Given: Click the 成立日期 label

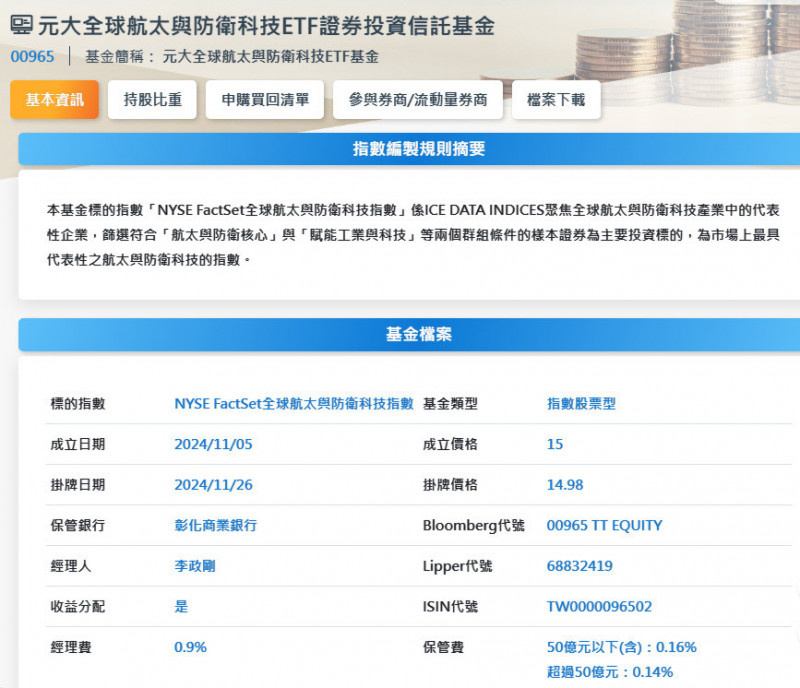Looking at the screenshot, I should [78, 444].
